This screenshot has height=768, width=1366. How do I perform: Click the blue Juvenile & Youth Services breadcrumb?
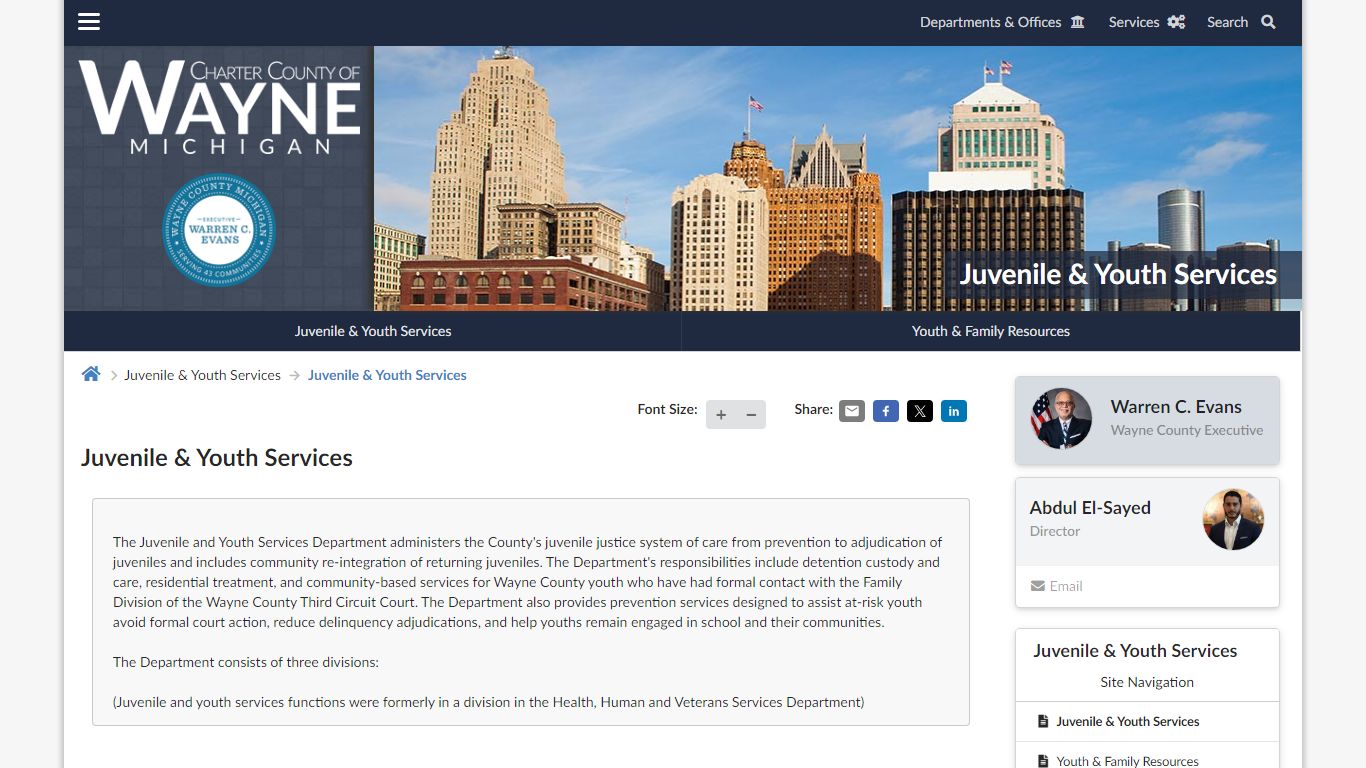coord(387,375)
